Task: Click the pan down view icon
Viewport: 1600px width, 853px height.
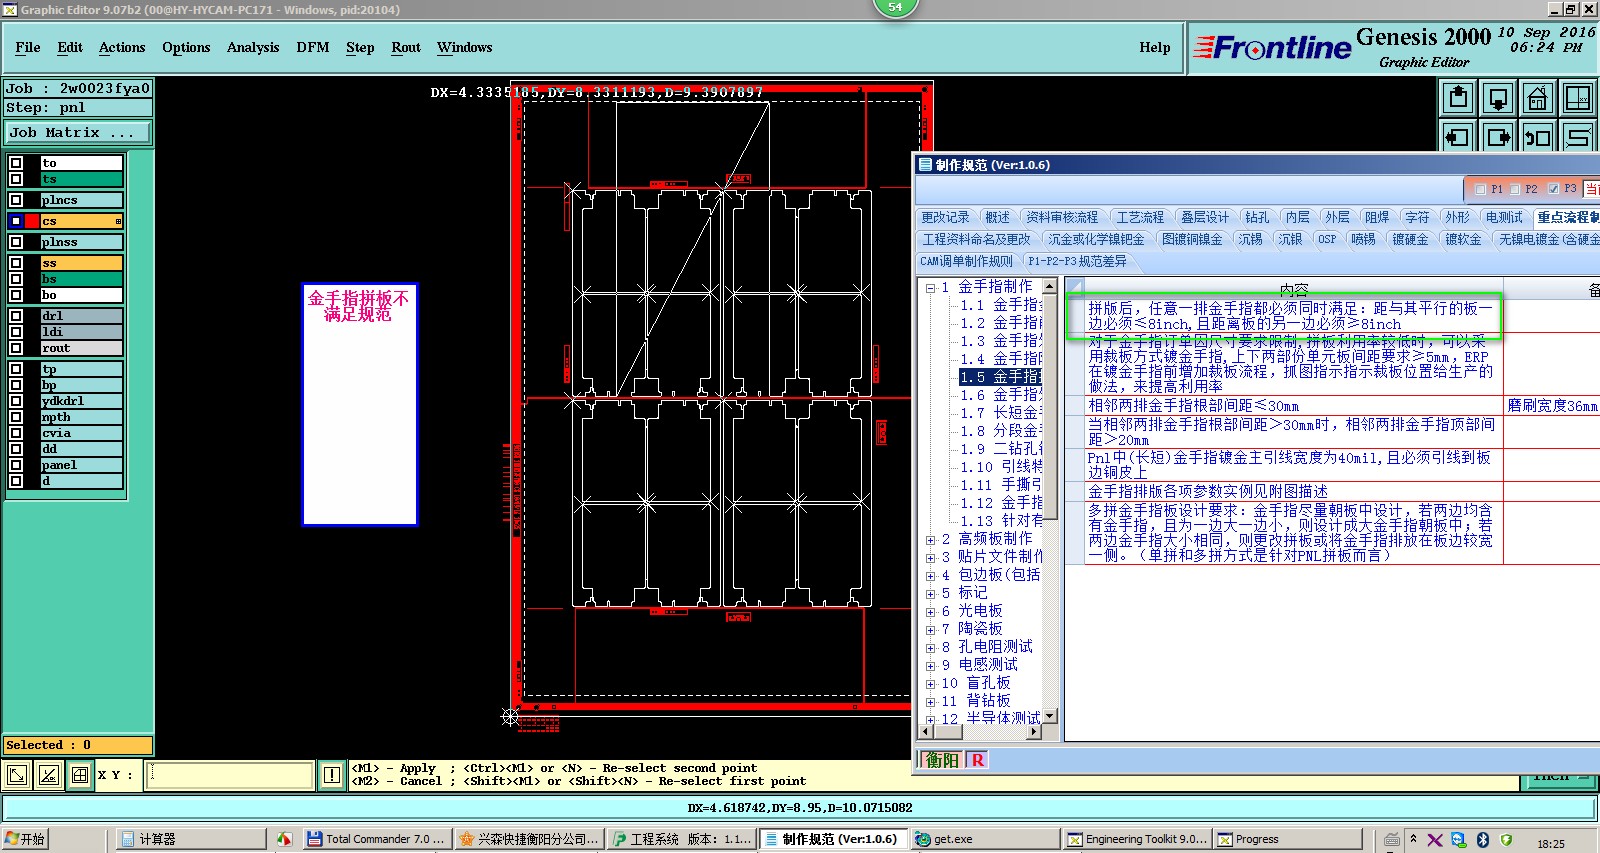Action: click(x=1498, y=98)
